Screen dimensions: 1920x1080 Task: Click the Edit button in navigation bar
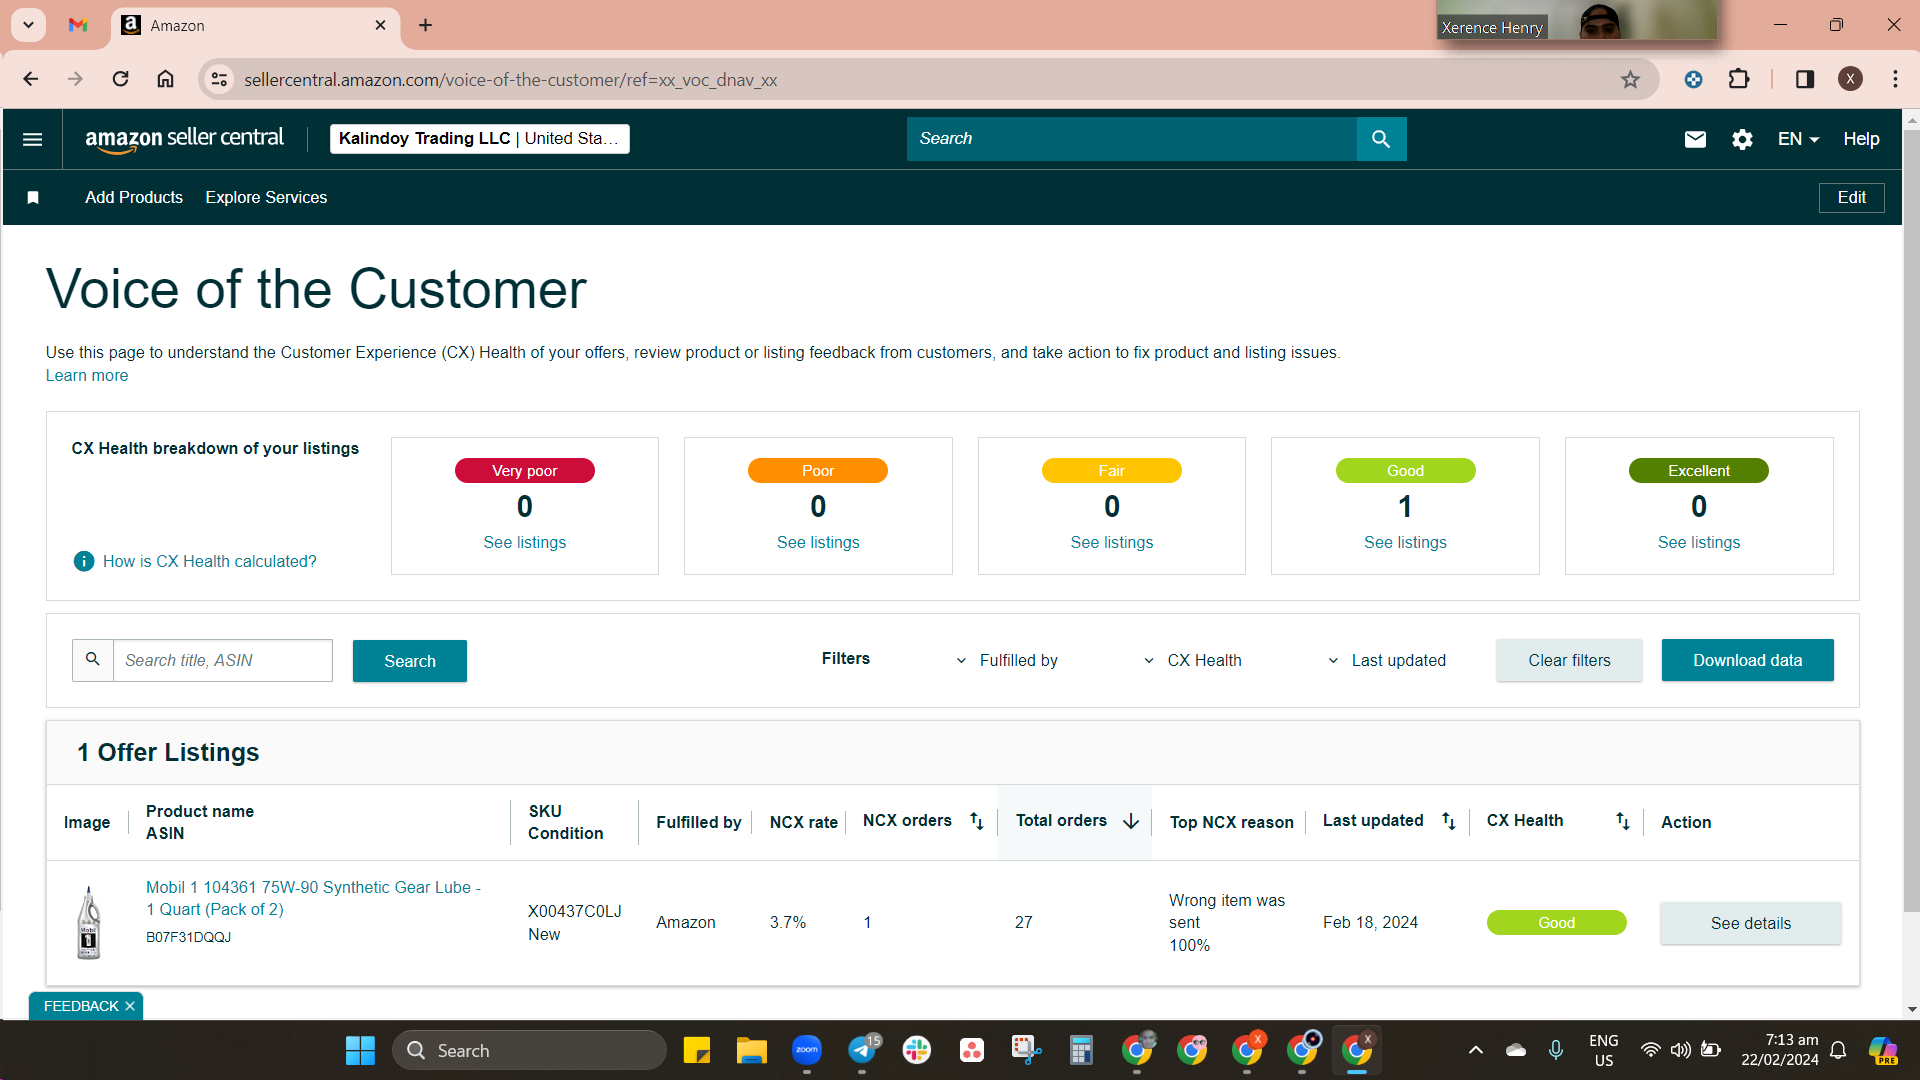[1851, 197]
